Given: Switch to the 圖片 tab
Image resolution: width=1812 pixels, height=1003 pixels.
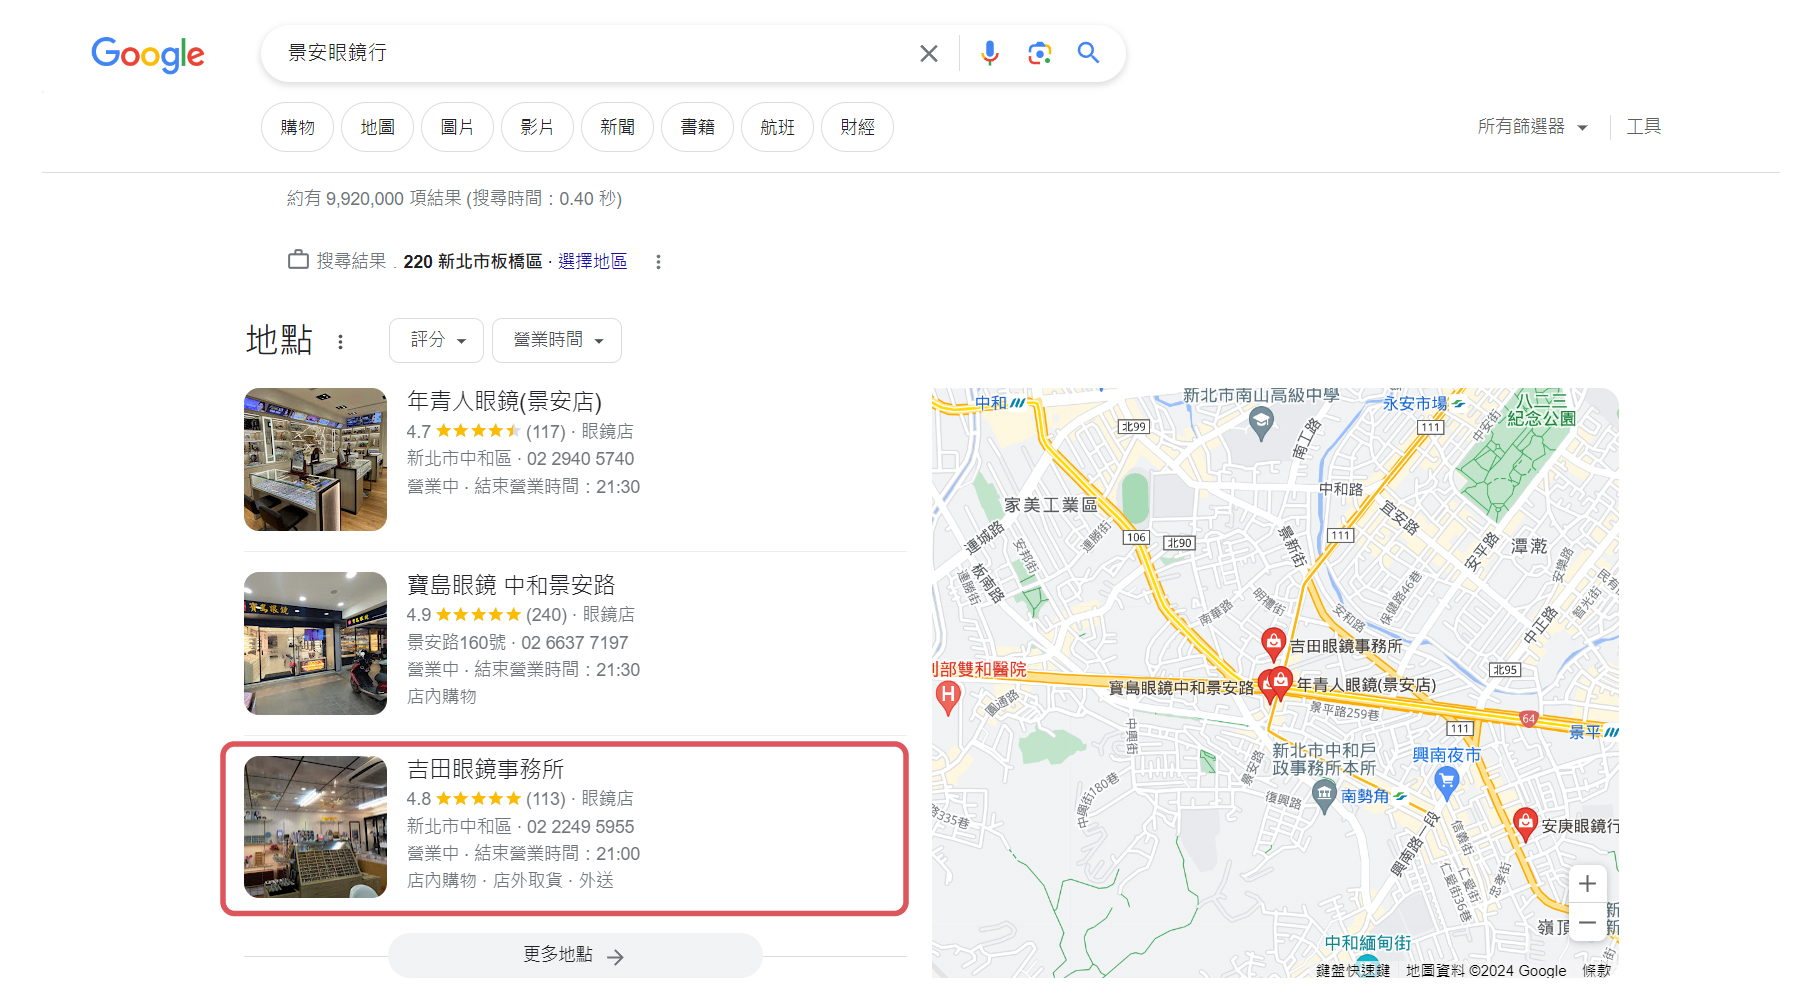Looking at the screenshot, I should pos(458,127).
